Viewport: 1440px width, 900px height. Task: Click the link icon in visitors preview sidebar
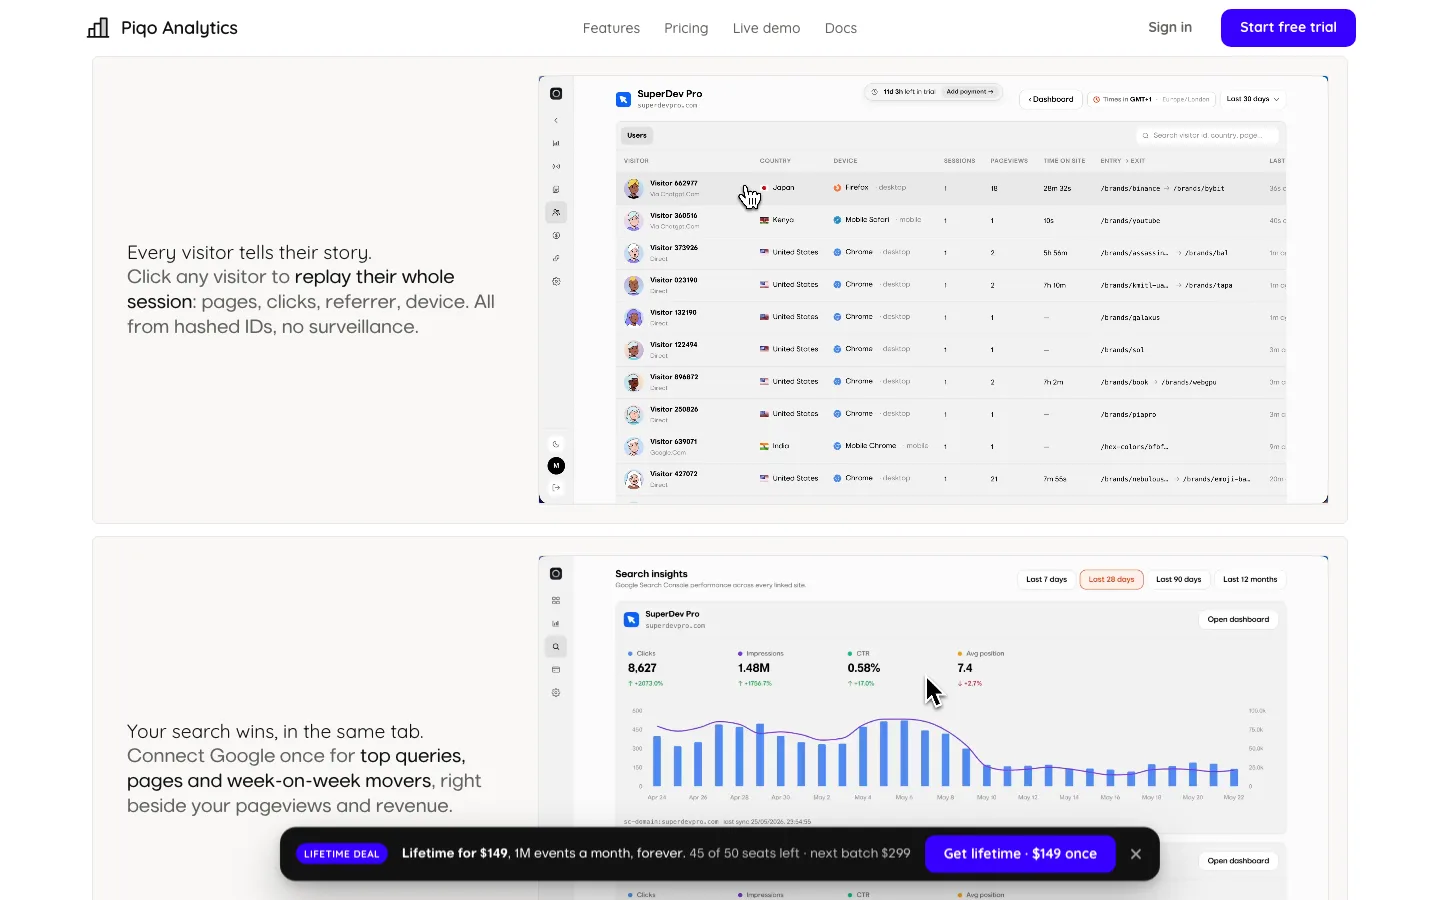tap(556, 258)
